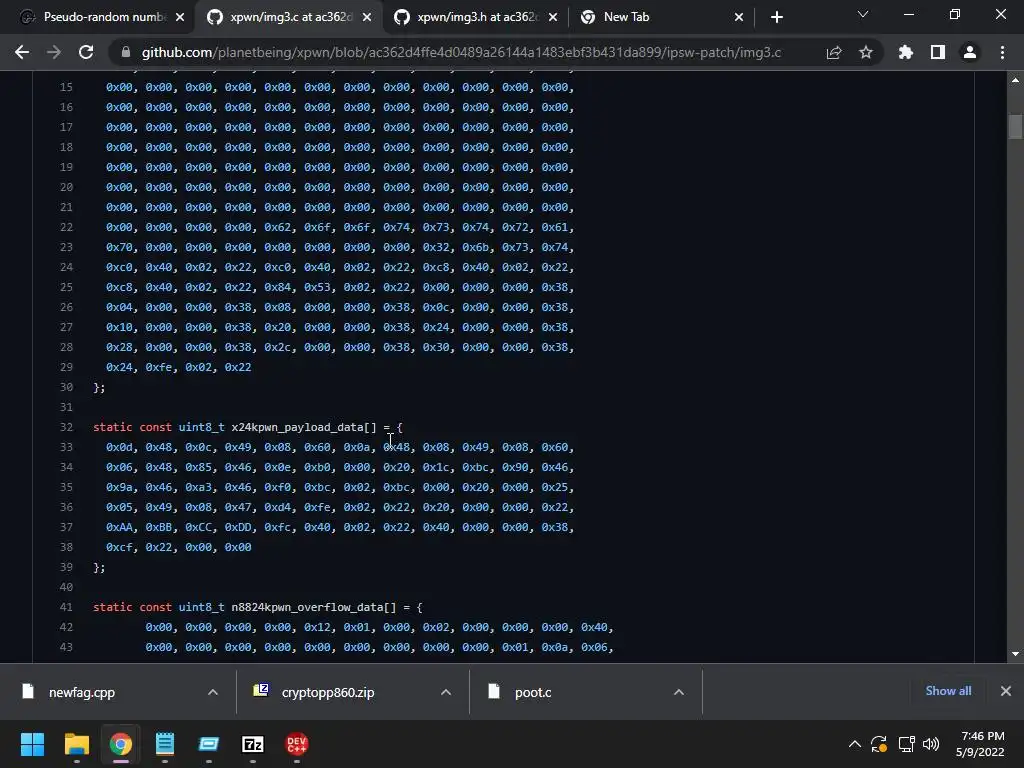Viewport: 1024px width, 768px height.
Task: Select line number 32 in the code
Action: tap(66, 427)
